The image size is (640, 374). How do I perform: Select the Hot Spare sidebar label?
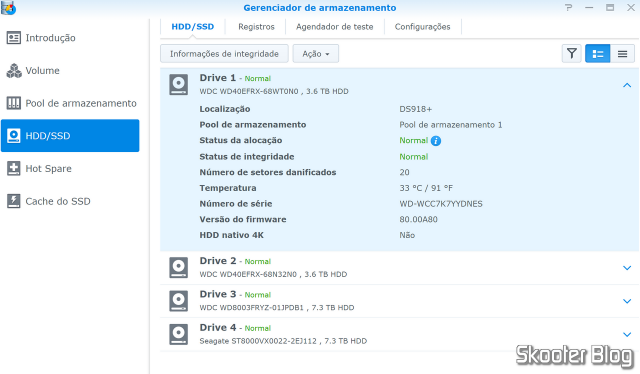coord(49,169)
